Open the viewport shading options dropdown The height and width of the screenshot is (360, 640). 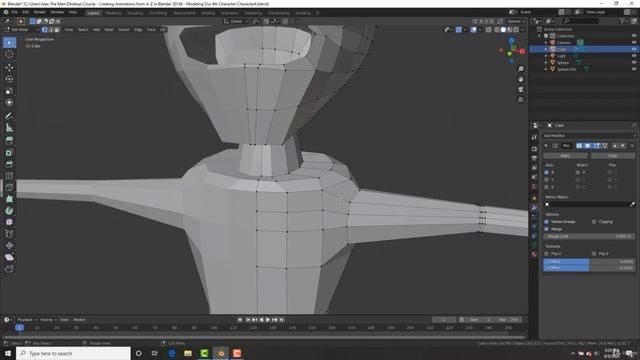522,29
